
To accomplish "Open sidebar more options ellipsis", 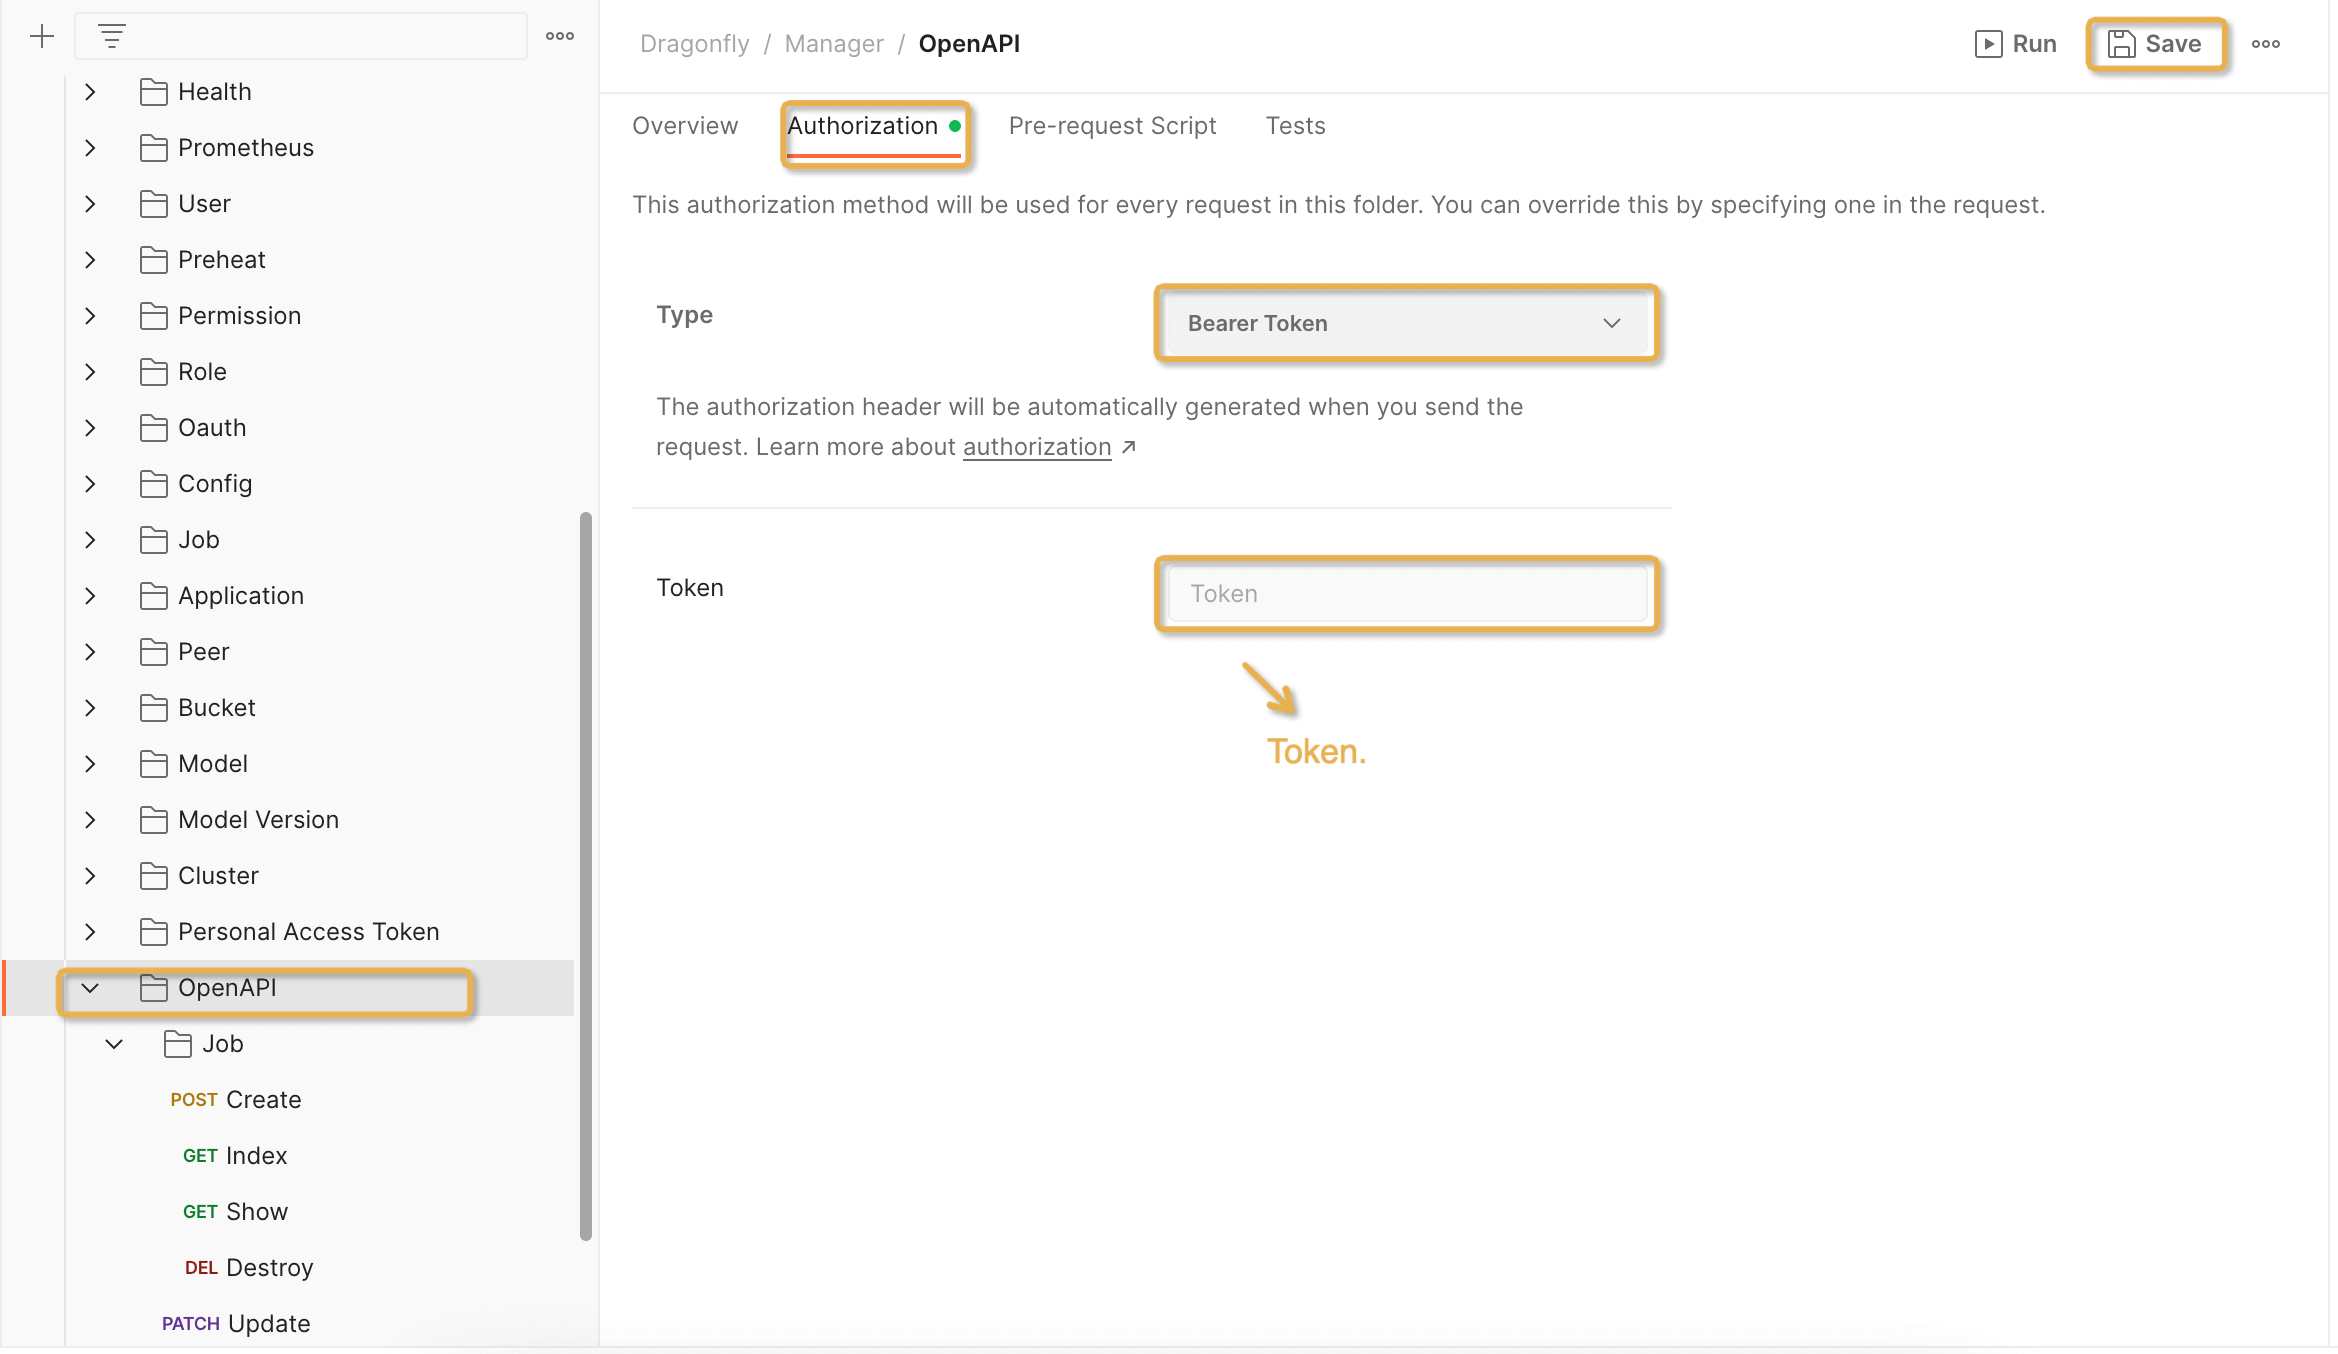I will tap(560, 37).
